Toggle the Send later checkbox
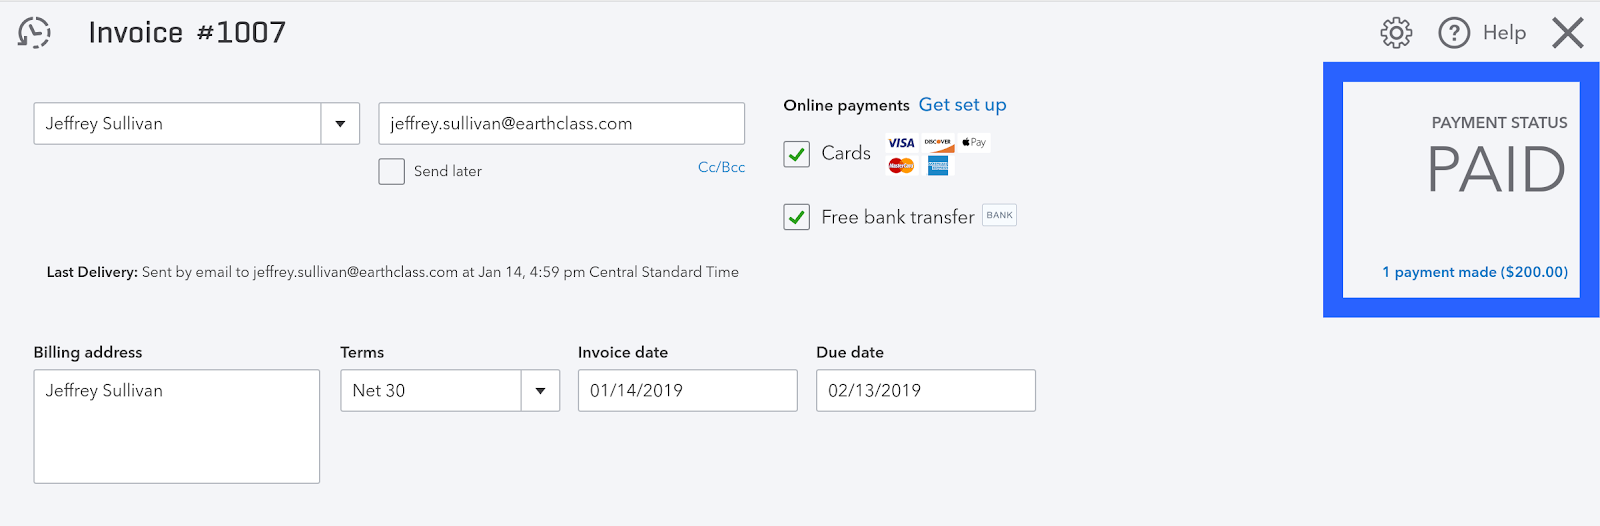1600x526 pixels. 391,171
